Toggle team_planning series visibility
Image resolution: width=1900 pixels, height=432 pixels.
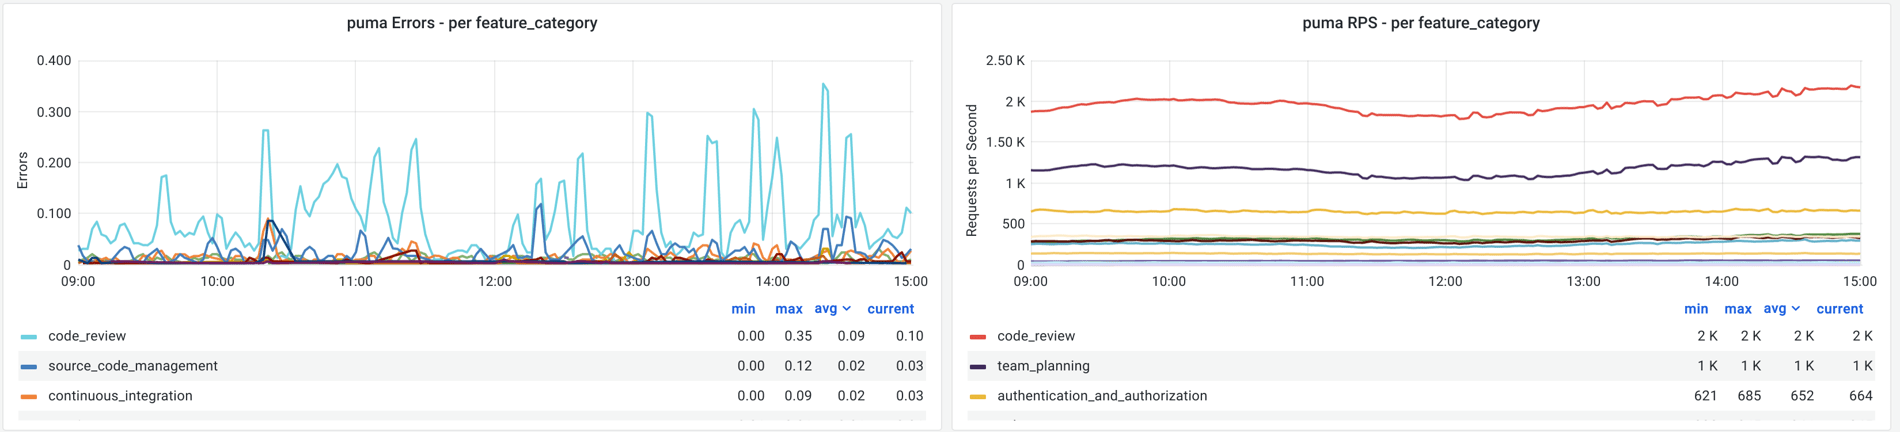click(1043, 367)
